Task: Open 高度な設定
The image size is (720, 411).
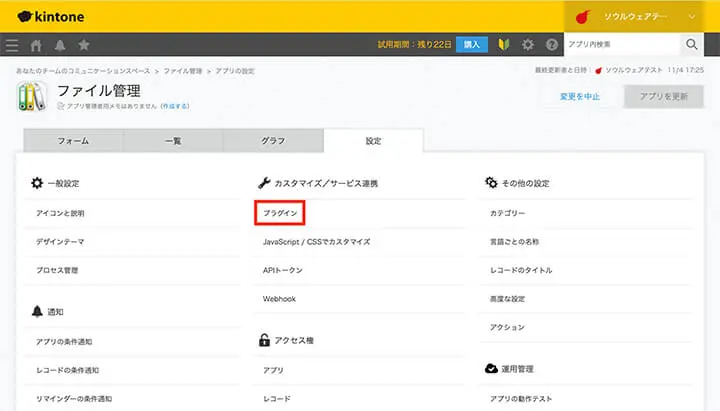Action: point(507,298)
